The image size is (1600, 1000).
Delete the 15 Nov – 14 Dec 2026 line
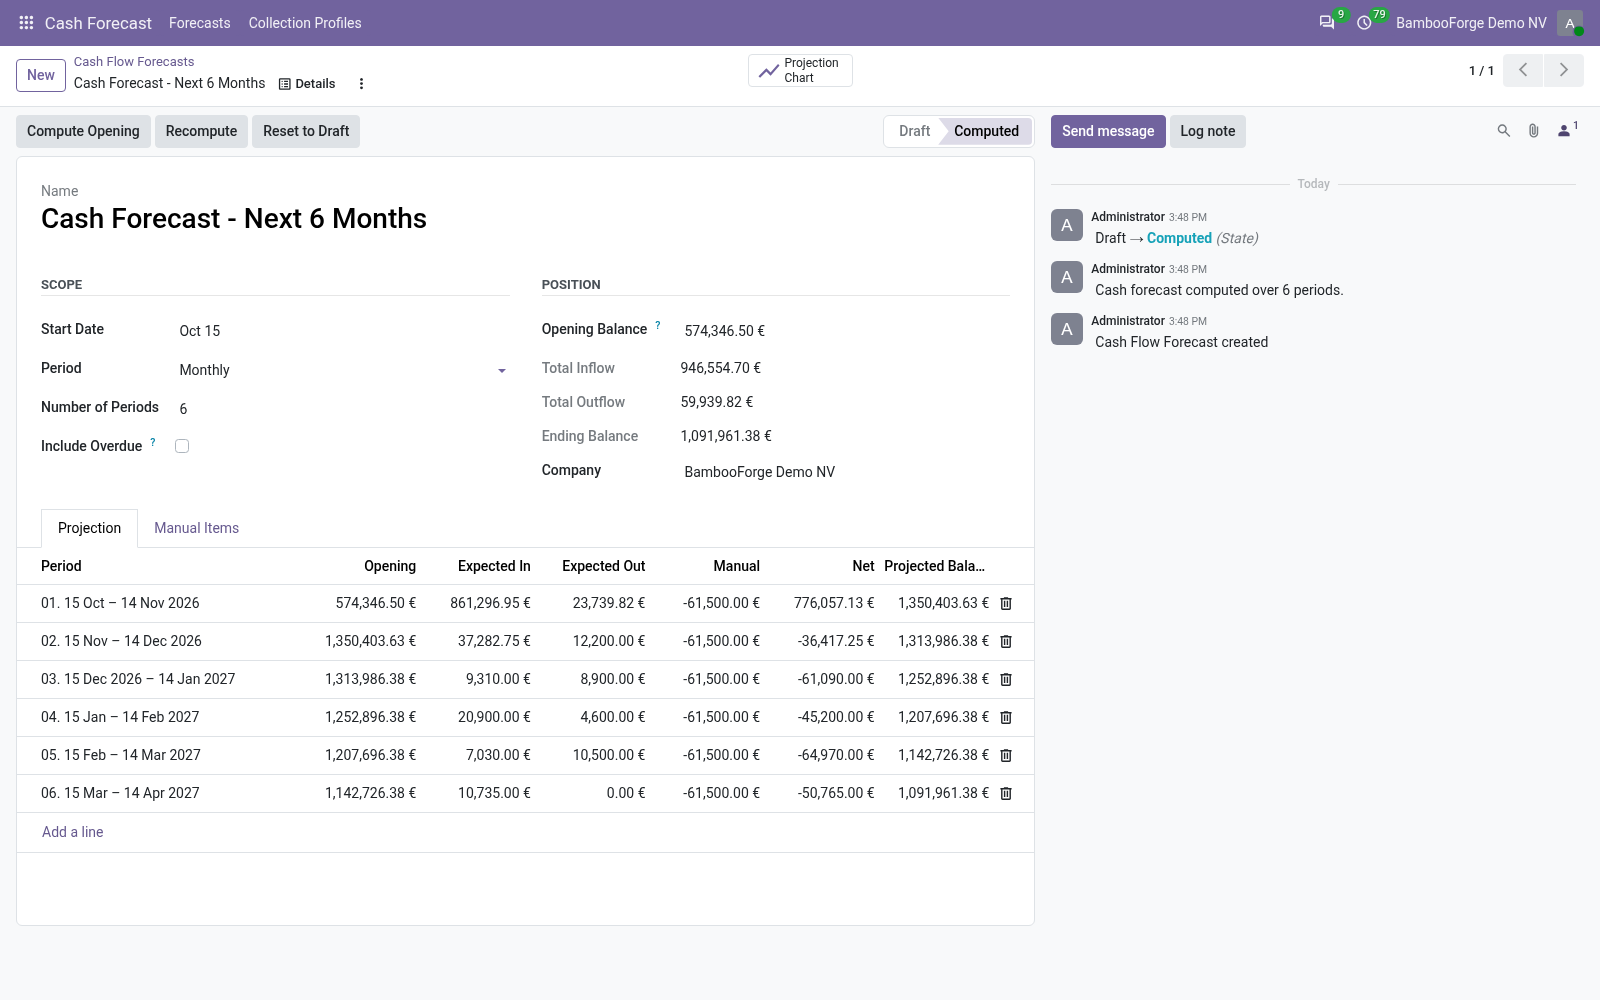pyautogui.click(x=1006, y=642)
